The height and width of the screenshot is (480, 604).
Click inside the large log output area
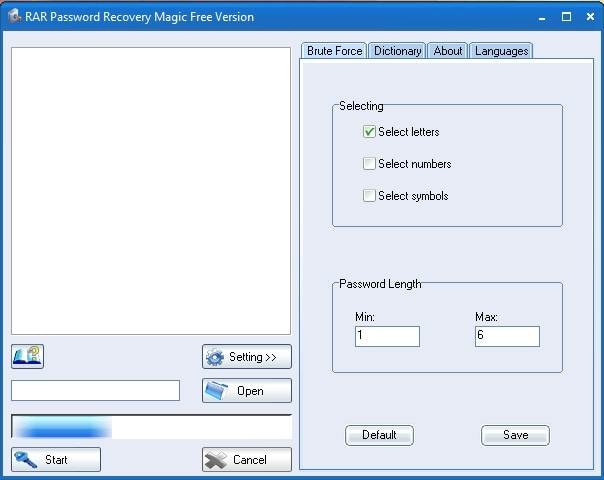(x=151, y=191)
